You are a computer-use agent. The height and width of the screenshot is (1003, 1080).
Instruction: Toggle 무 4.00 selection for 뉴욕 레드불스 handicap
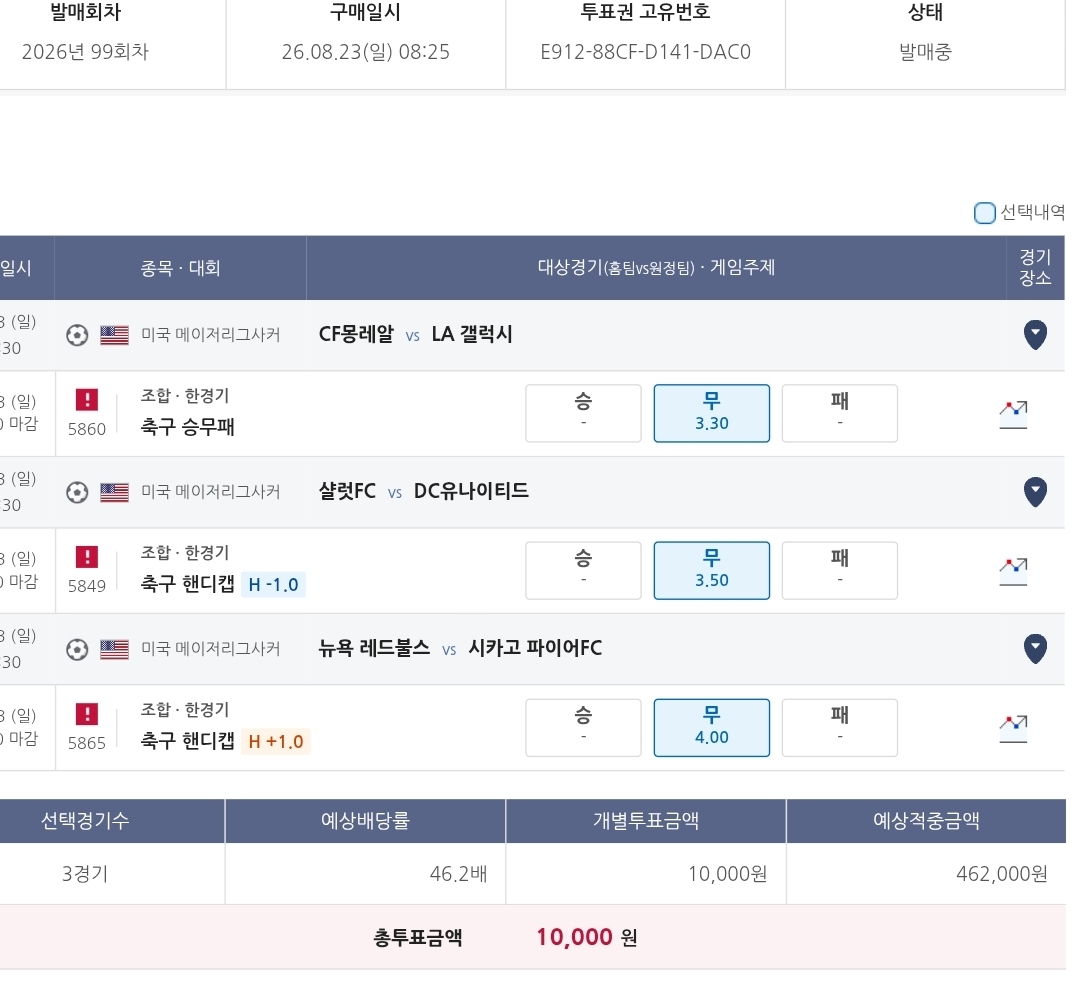pos(712,727)
